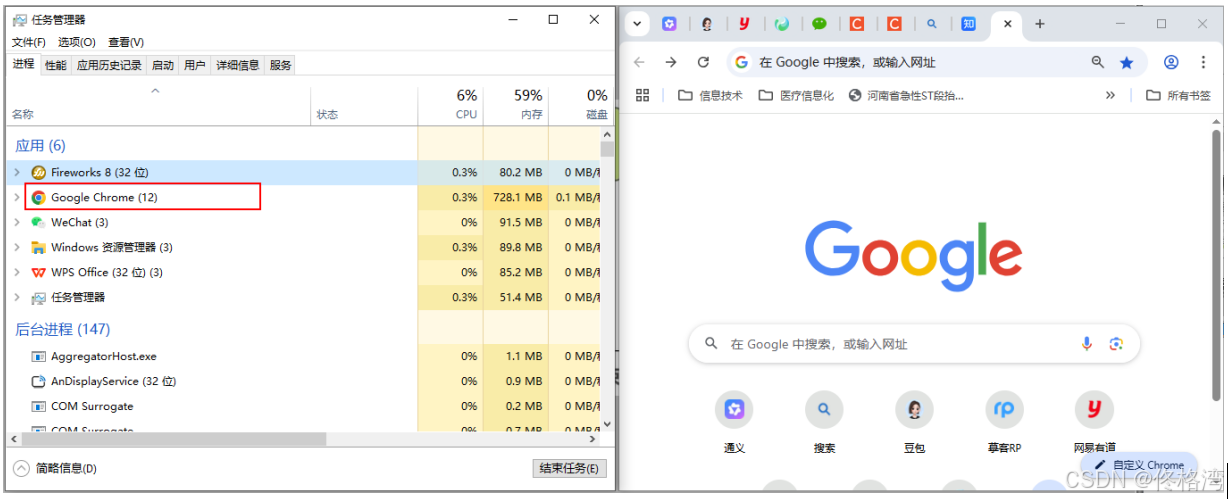Image resolution: width=1228 pixels, height=499 pixels.
Task: Sort by the 状态 column header
Action: pyautogui.click(x=365, y=105)
